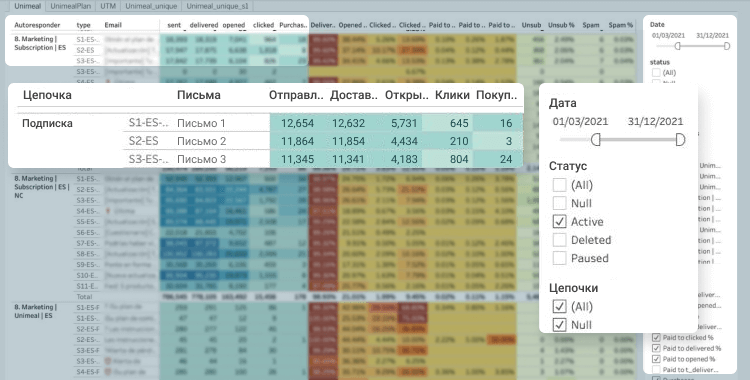Select the Письмо 3 row

point(201,159)
